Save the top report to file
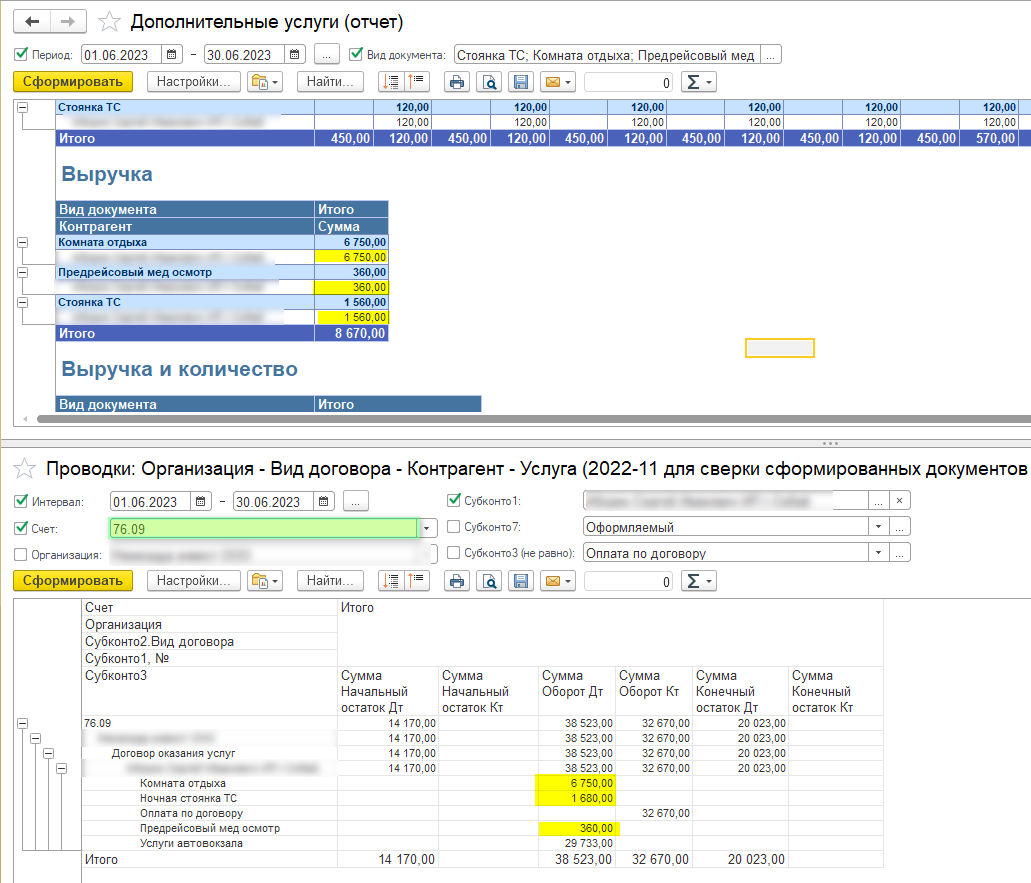 pos(519,82)
